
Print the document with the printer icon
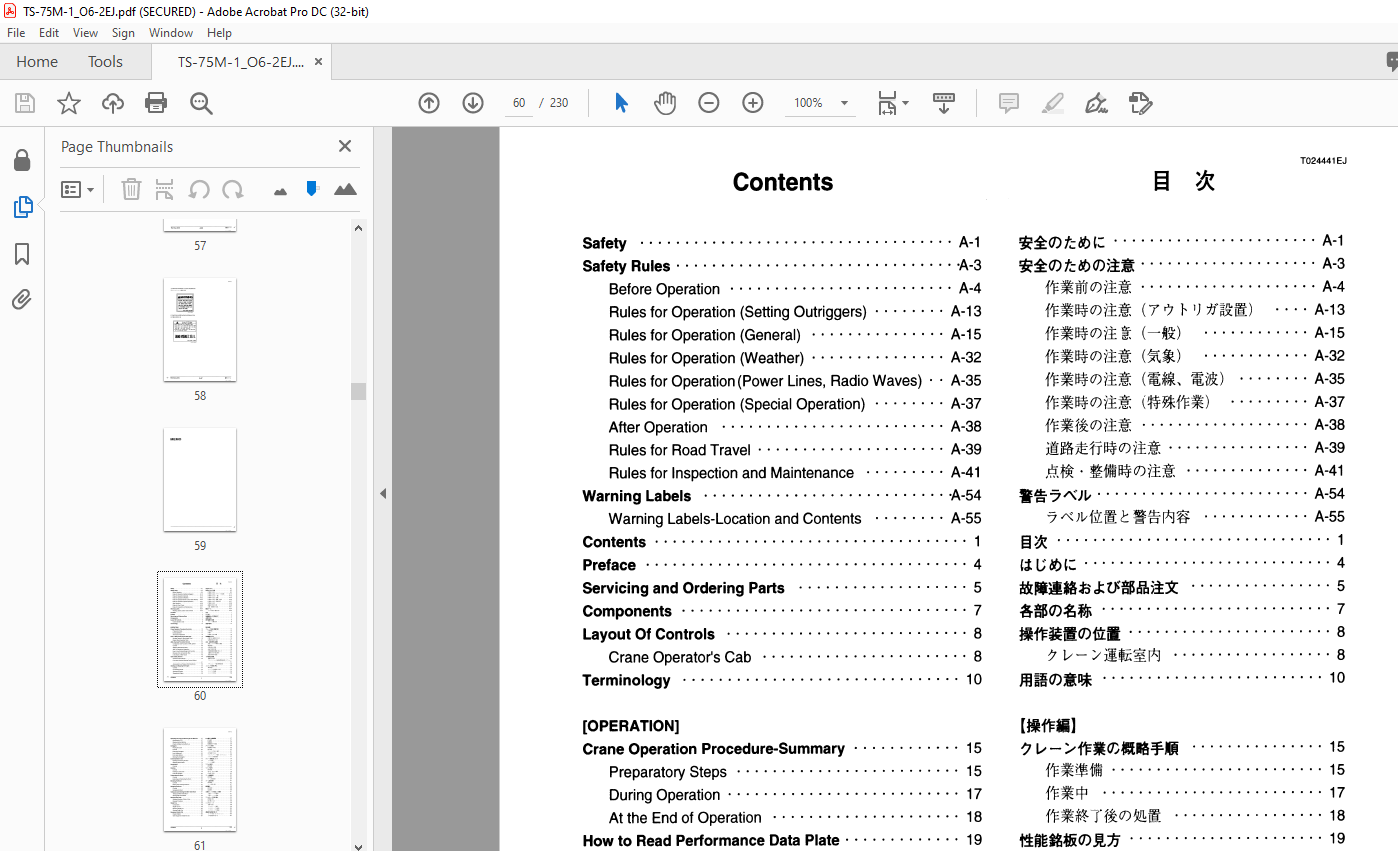(x=156, y=103)
